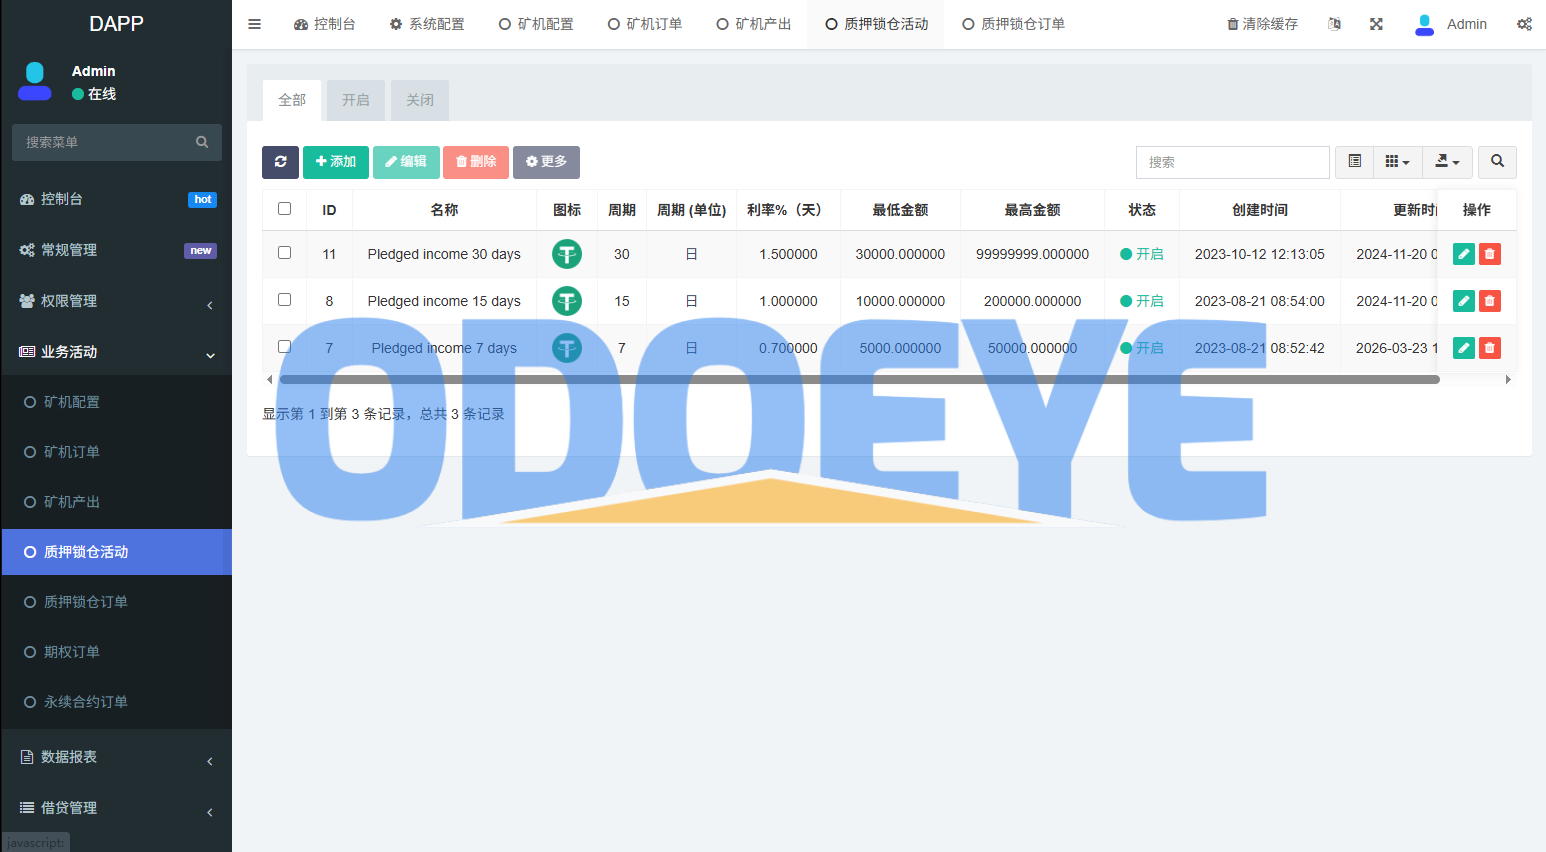The height and width of the screenshot is (852, 1546).
Task: Click the language translate icon in header
Action: pos(1334,24)
